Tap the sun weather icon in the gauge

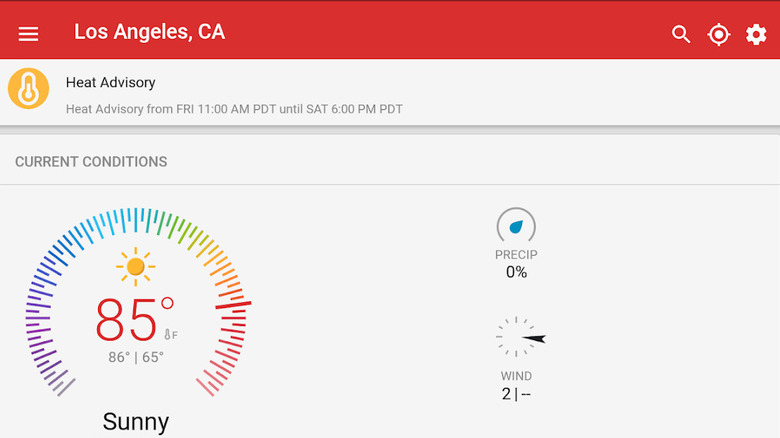[135, 267]
